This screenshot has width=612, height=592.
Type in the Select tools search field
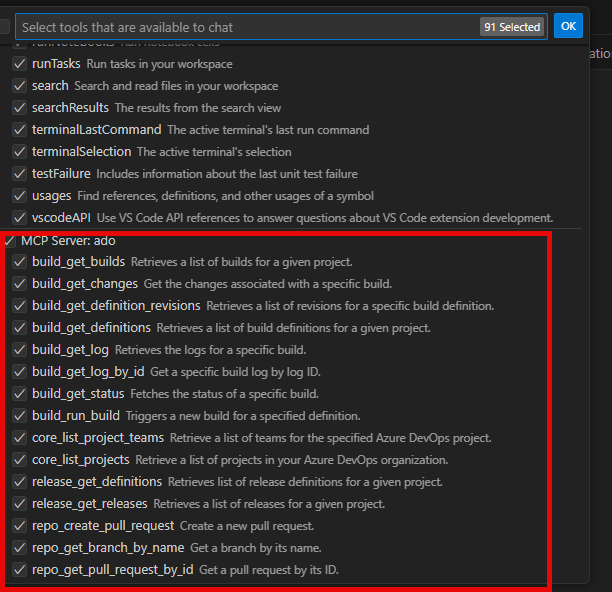point(240,27)
